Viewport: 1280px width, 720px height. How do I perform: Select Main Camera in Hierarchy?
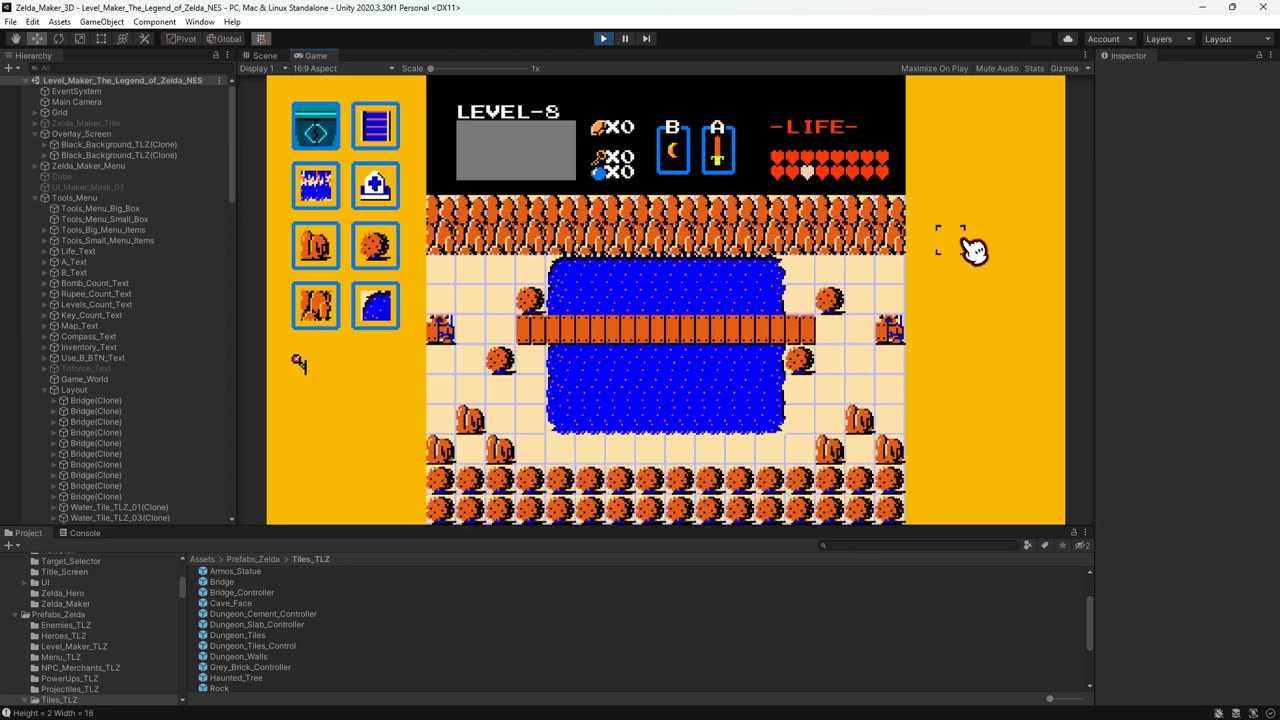click(x=76, y=102)
